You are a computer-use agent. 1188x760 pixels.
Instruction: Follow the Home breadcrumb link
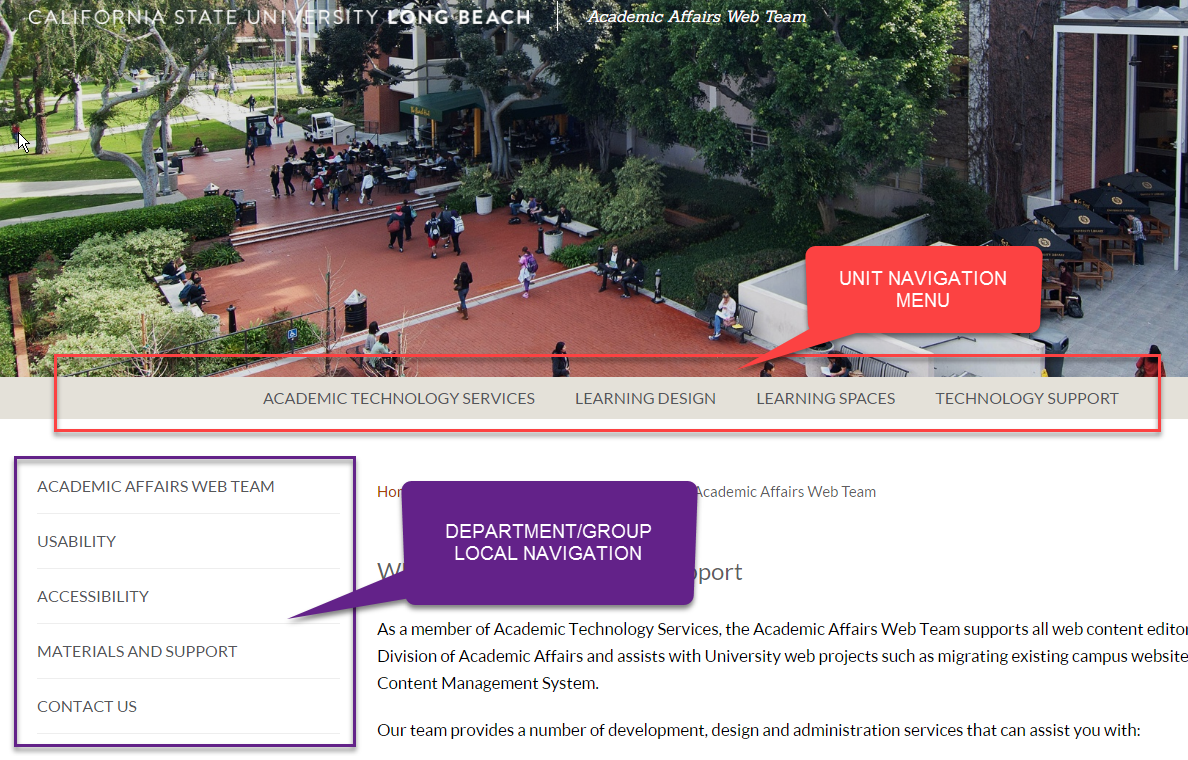click(389, 492)
